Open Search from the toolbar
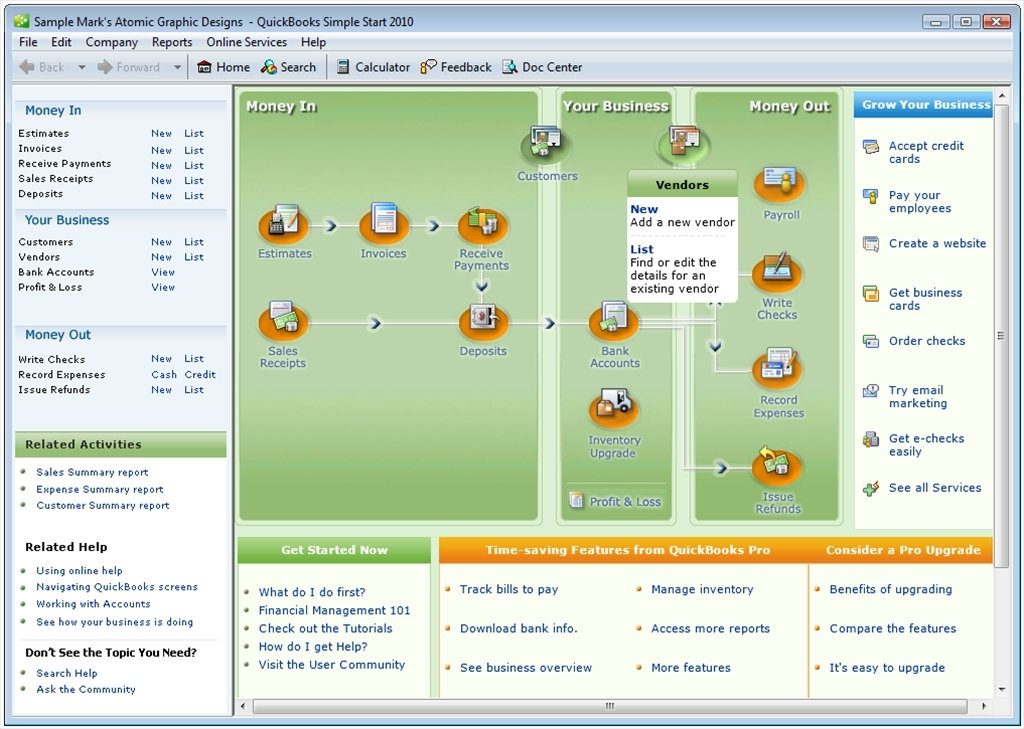This screenshot has height=729, width=1024. pyautogui.click(x=288, y=67)
